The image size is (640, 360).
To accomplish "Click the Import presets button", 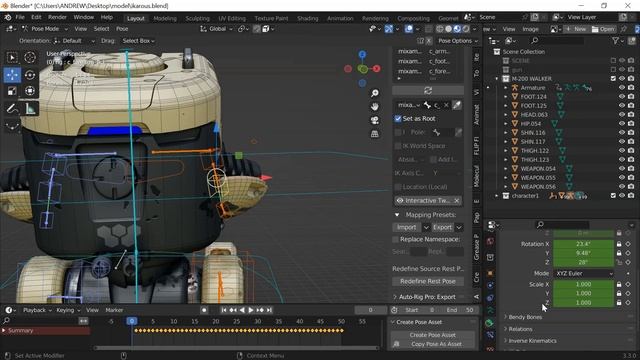I will [407, 227].
